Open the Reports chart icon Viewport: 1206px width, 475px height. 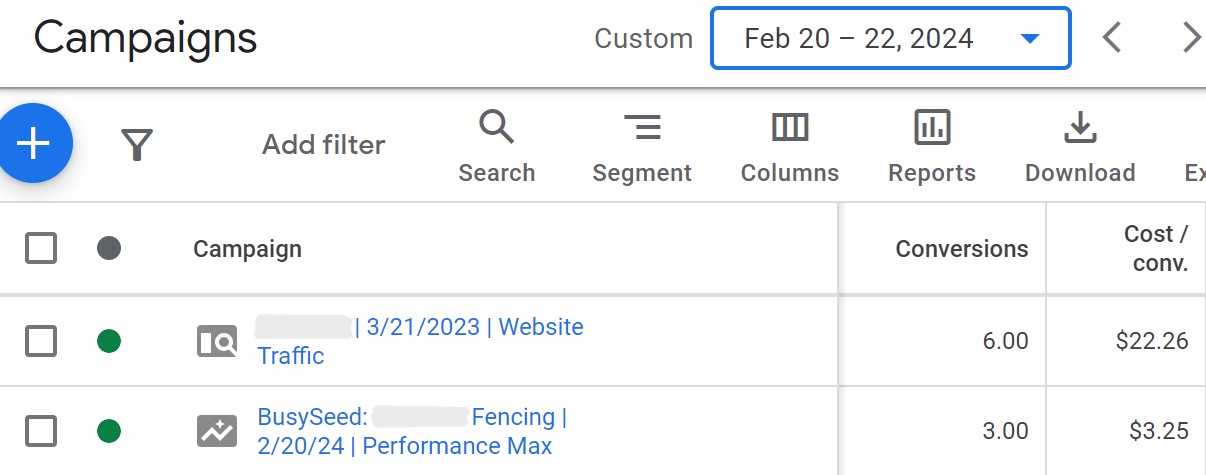[932, 147]
